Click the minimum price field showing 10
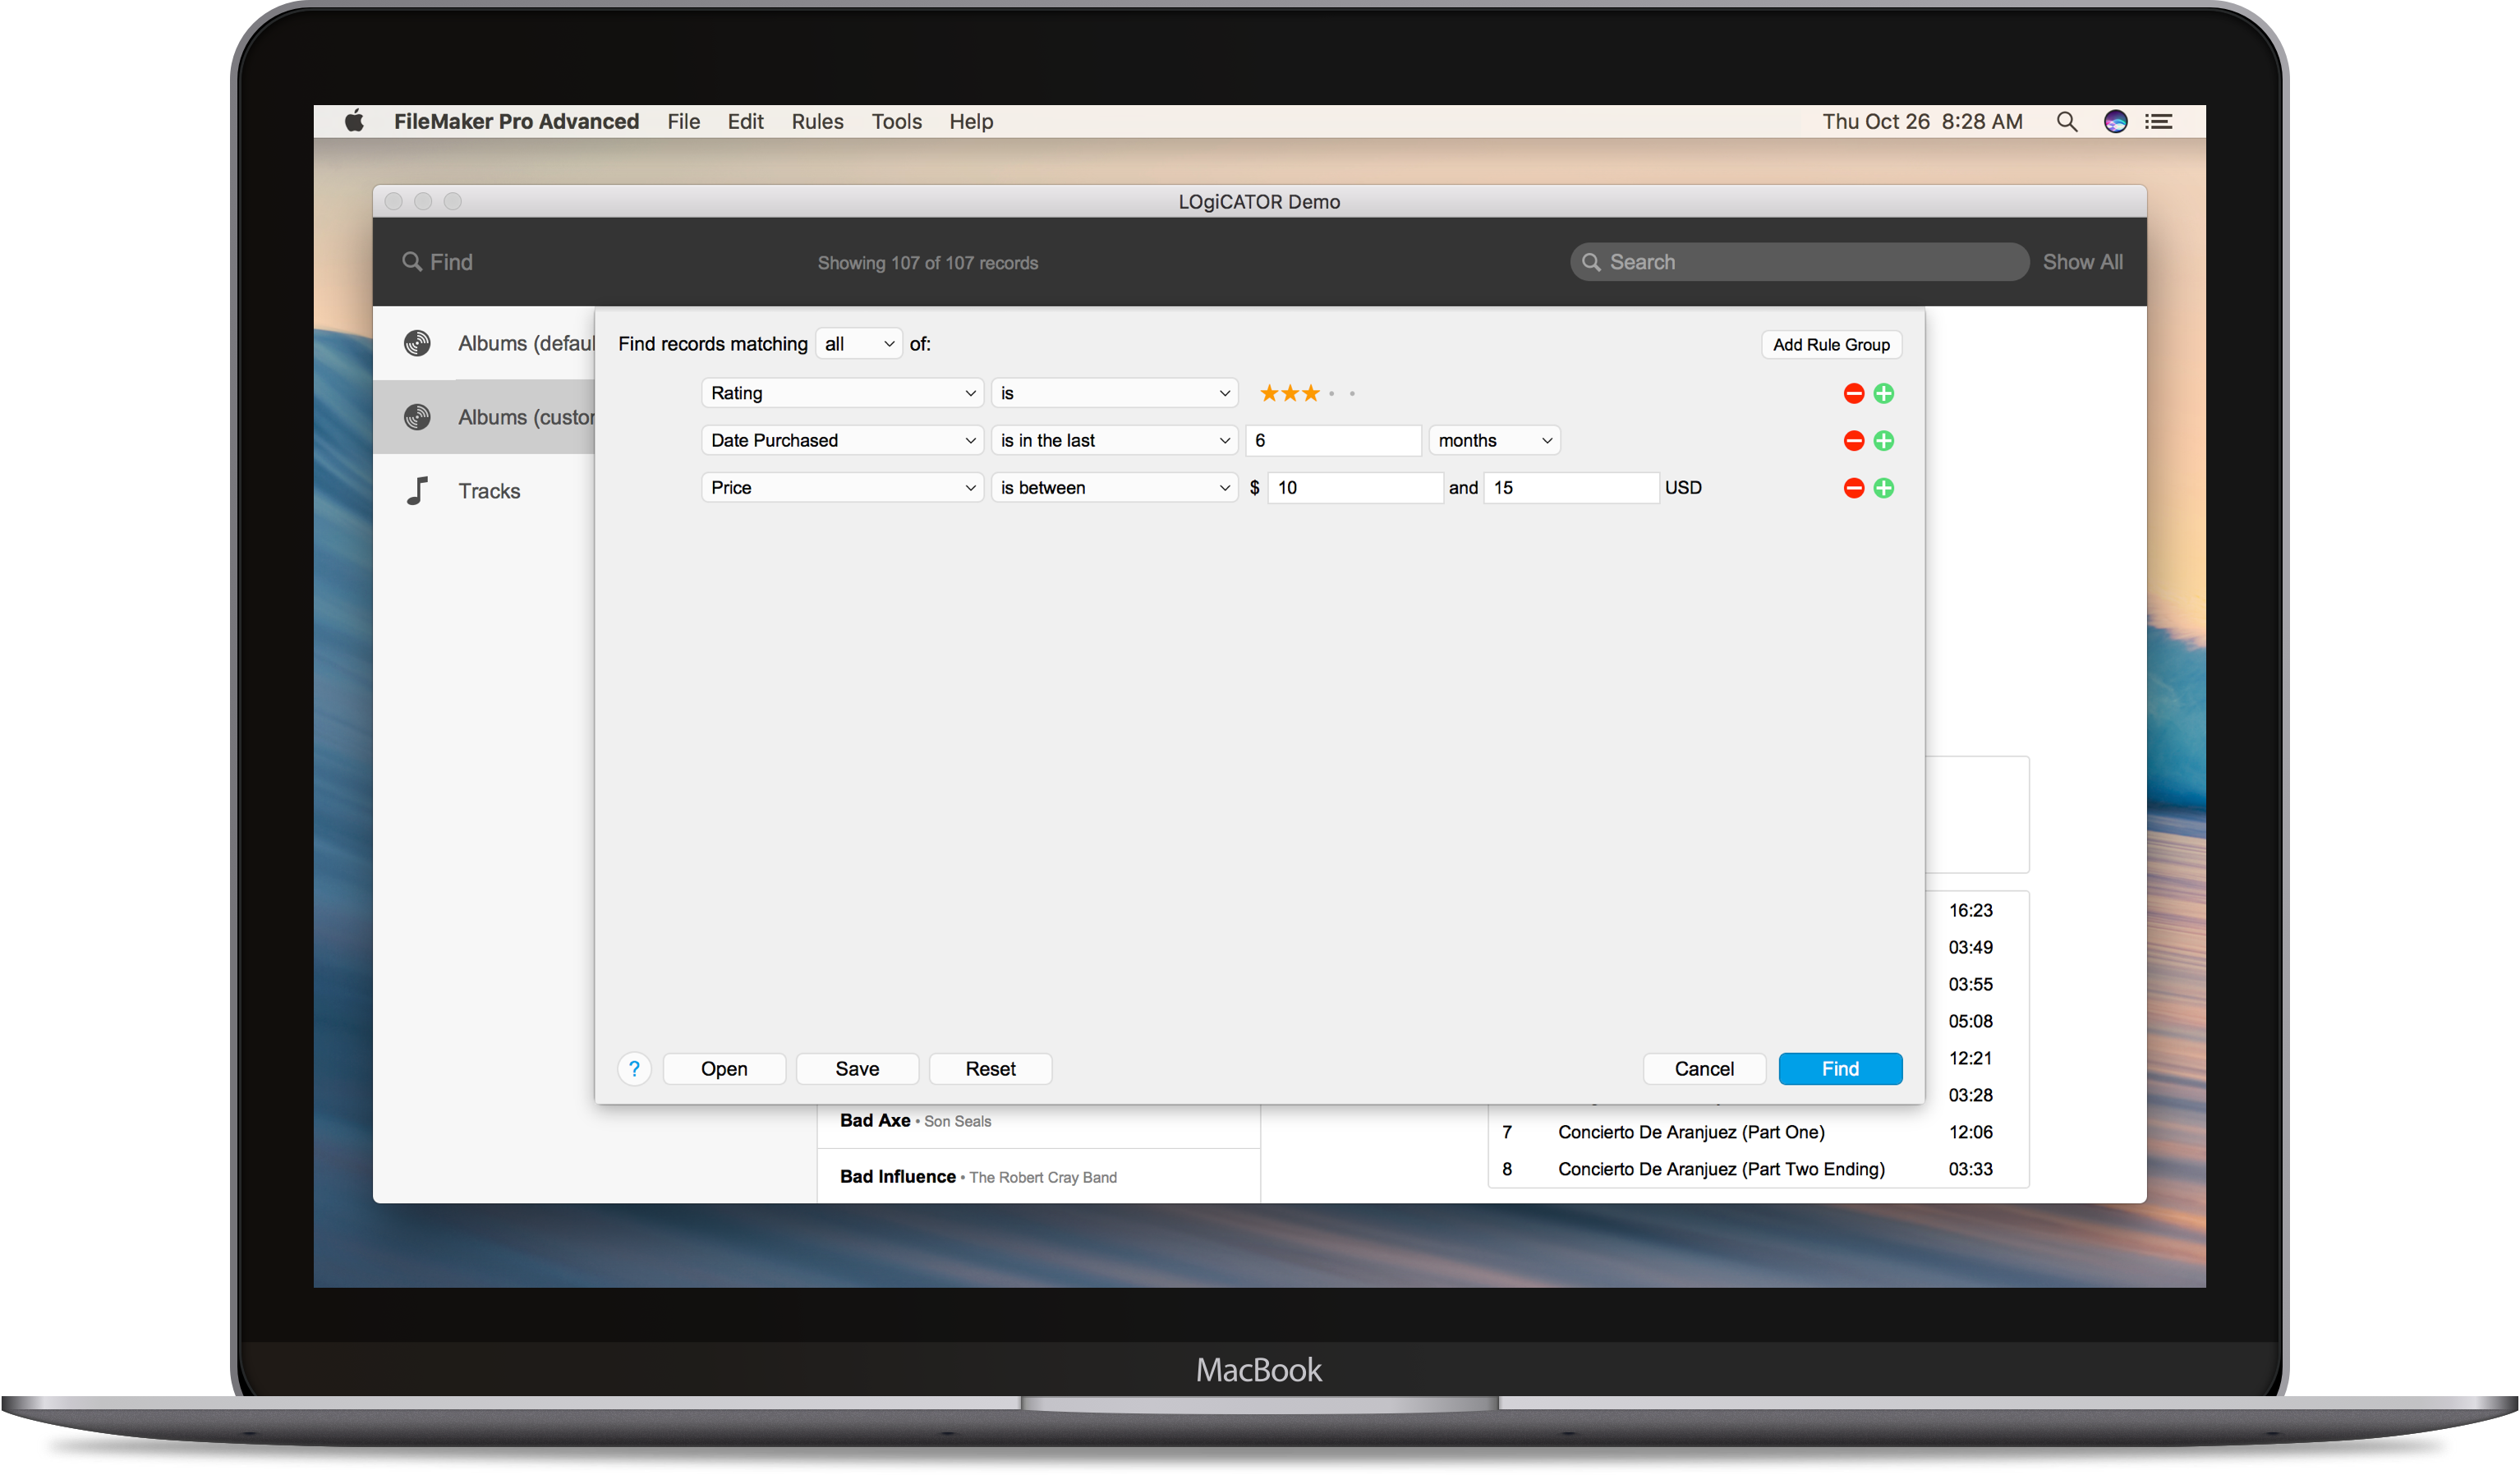 coord(1355,487)
